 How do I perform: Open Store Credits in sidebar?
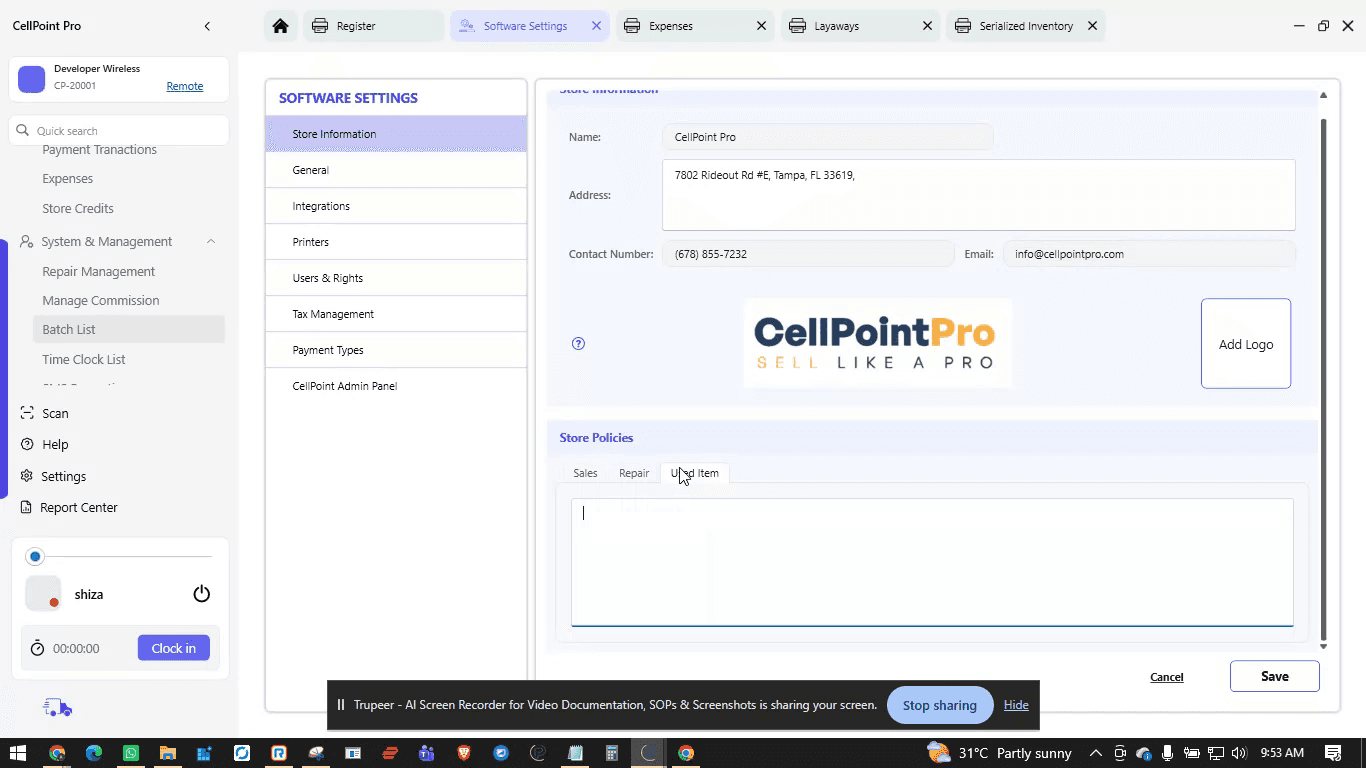pos(78,209)
